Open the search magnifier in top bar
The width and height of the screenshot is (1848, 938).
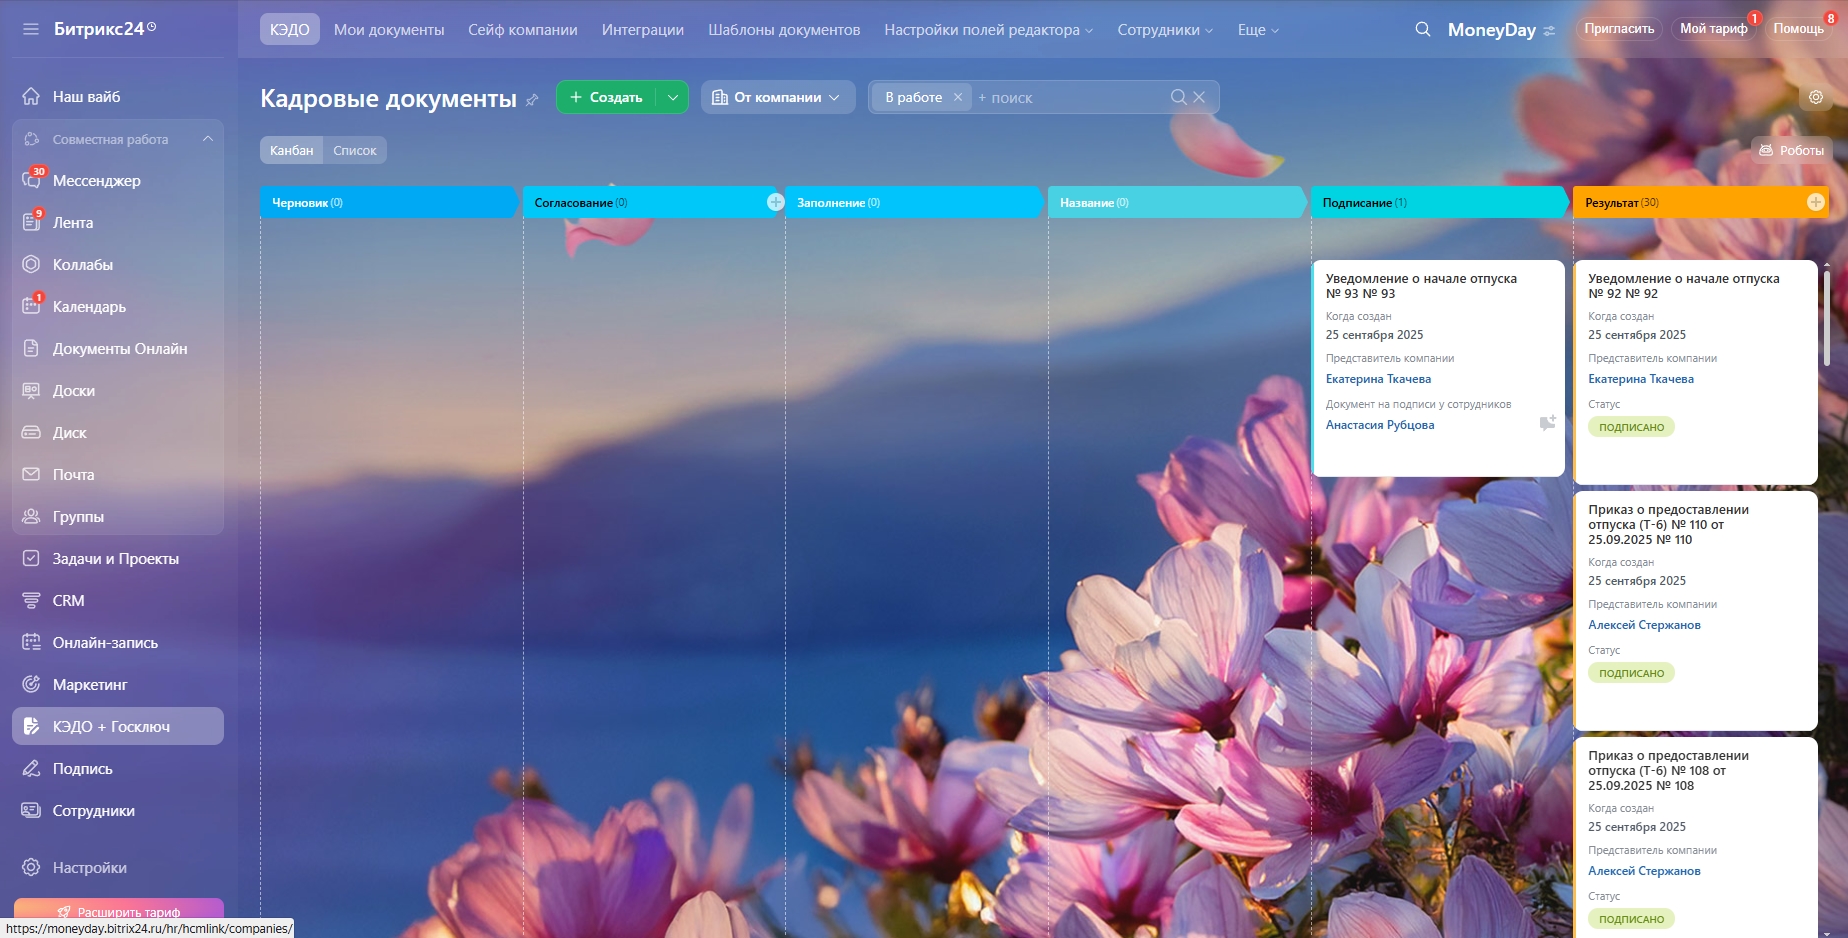[1422, 30]
